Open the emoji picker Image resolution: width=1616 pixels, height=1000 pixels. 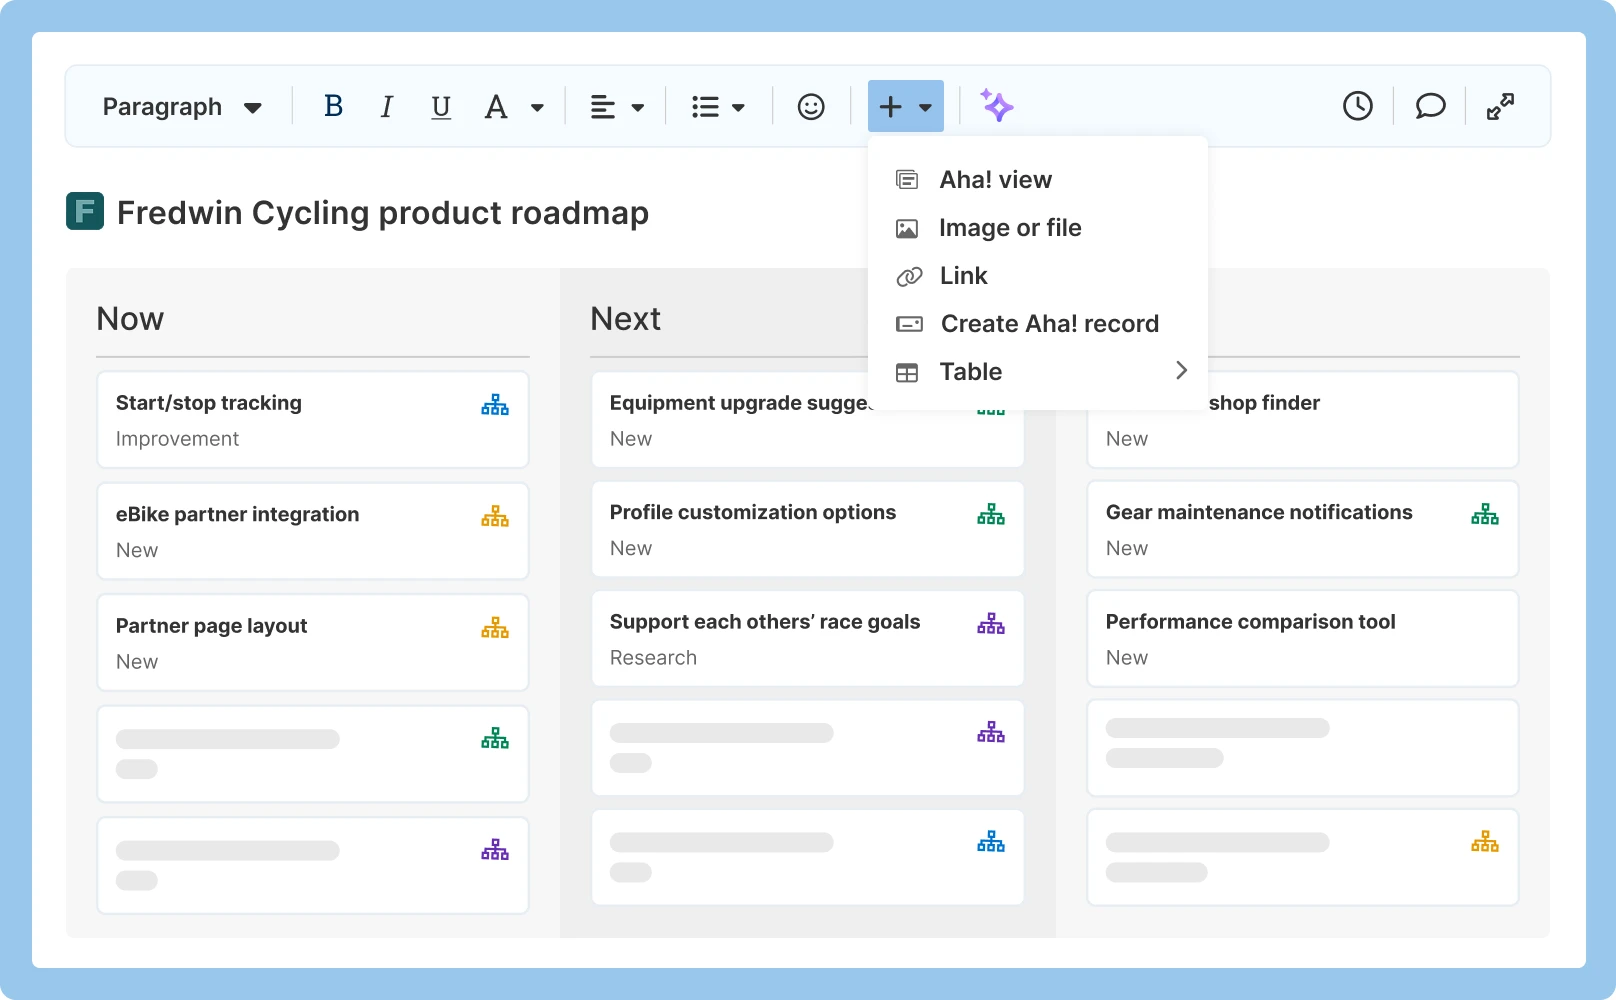pos(810,106)
